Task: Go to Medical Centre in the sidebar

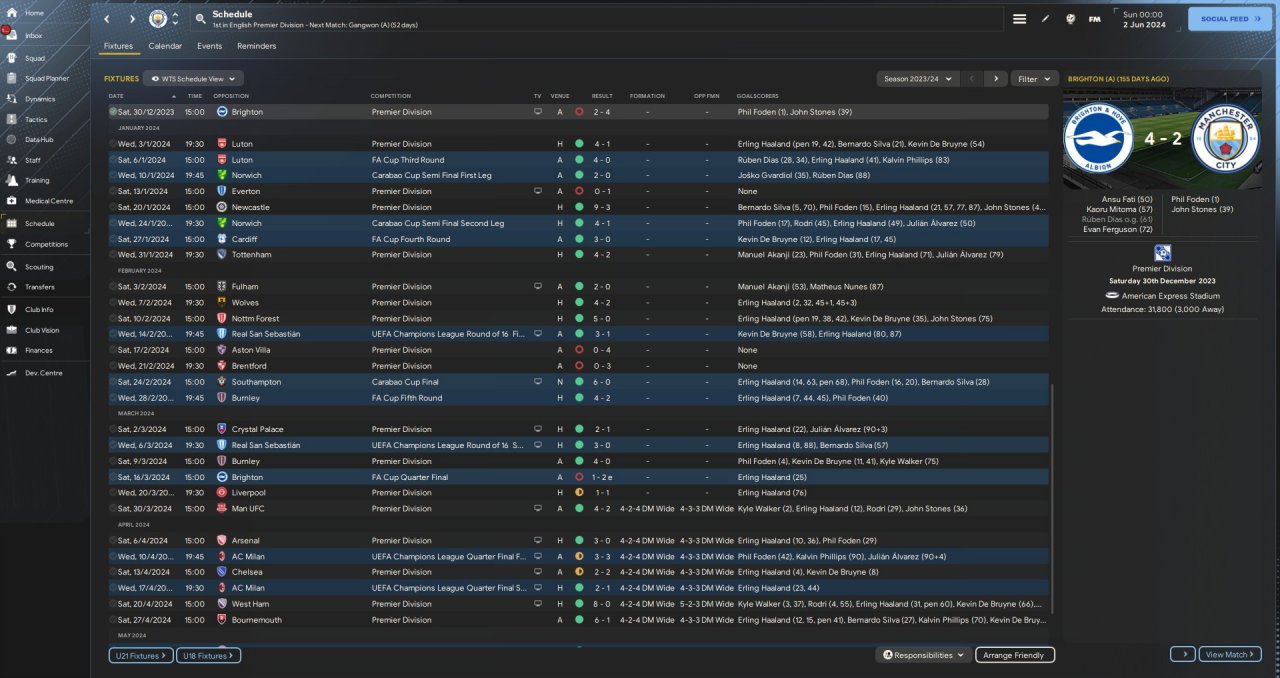Action: click(x=48, y=201)
